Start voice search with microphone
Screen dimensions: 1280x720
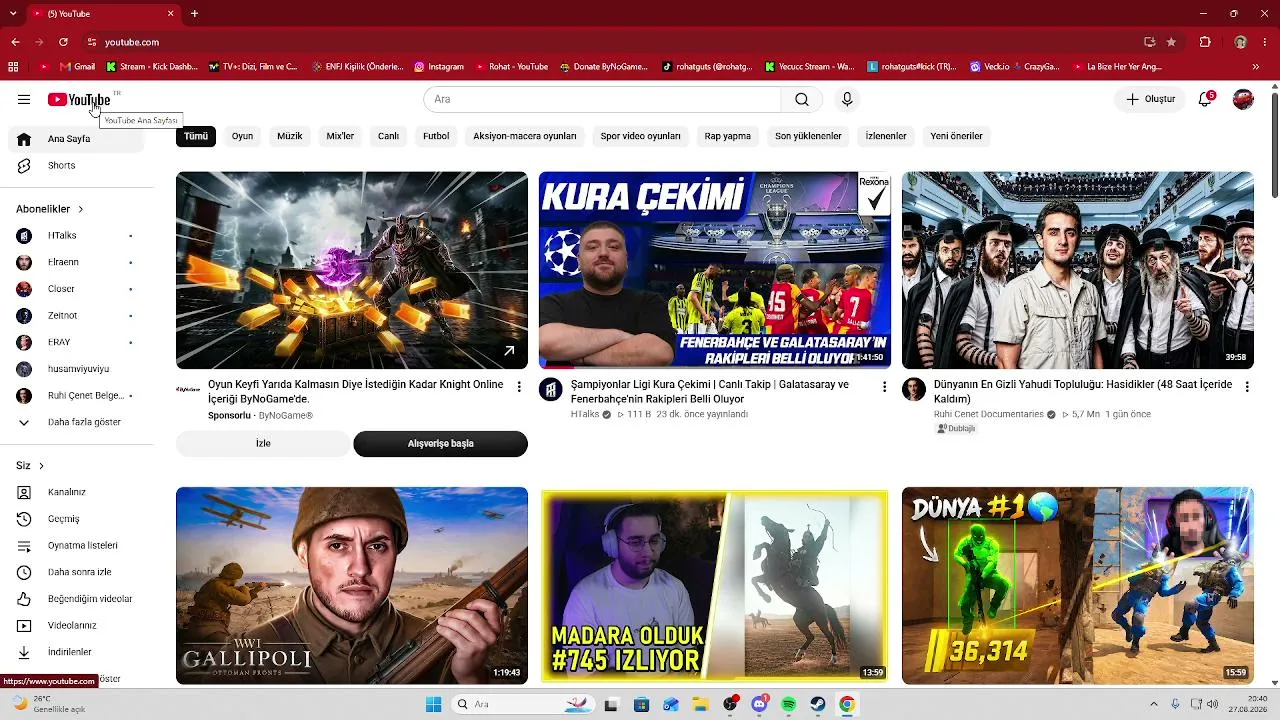tap(847, 99)
